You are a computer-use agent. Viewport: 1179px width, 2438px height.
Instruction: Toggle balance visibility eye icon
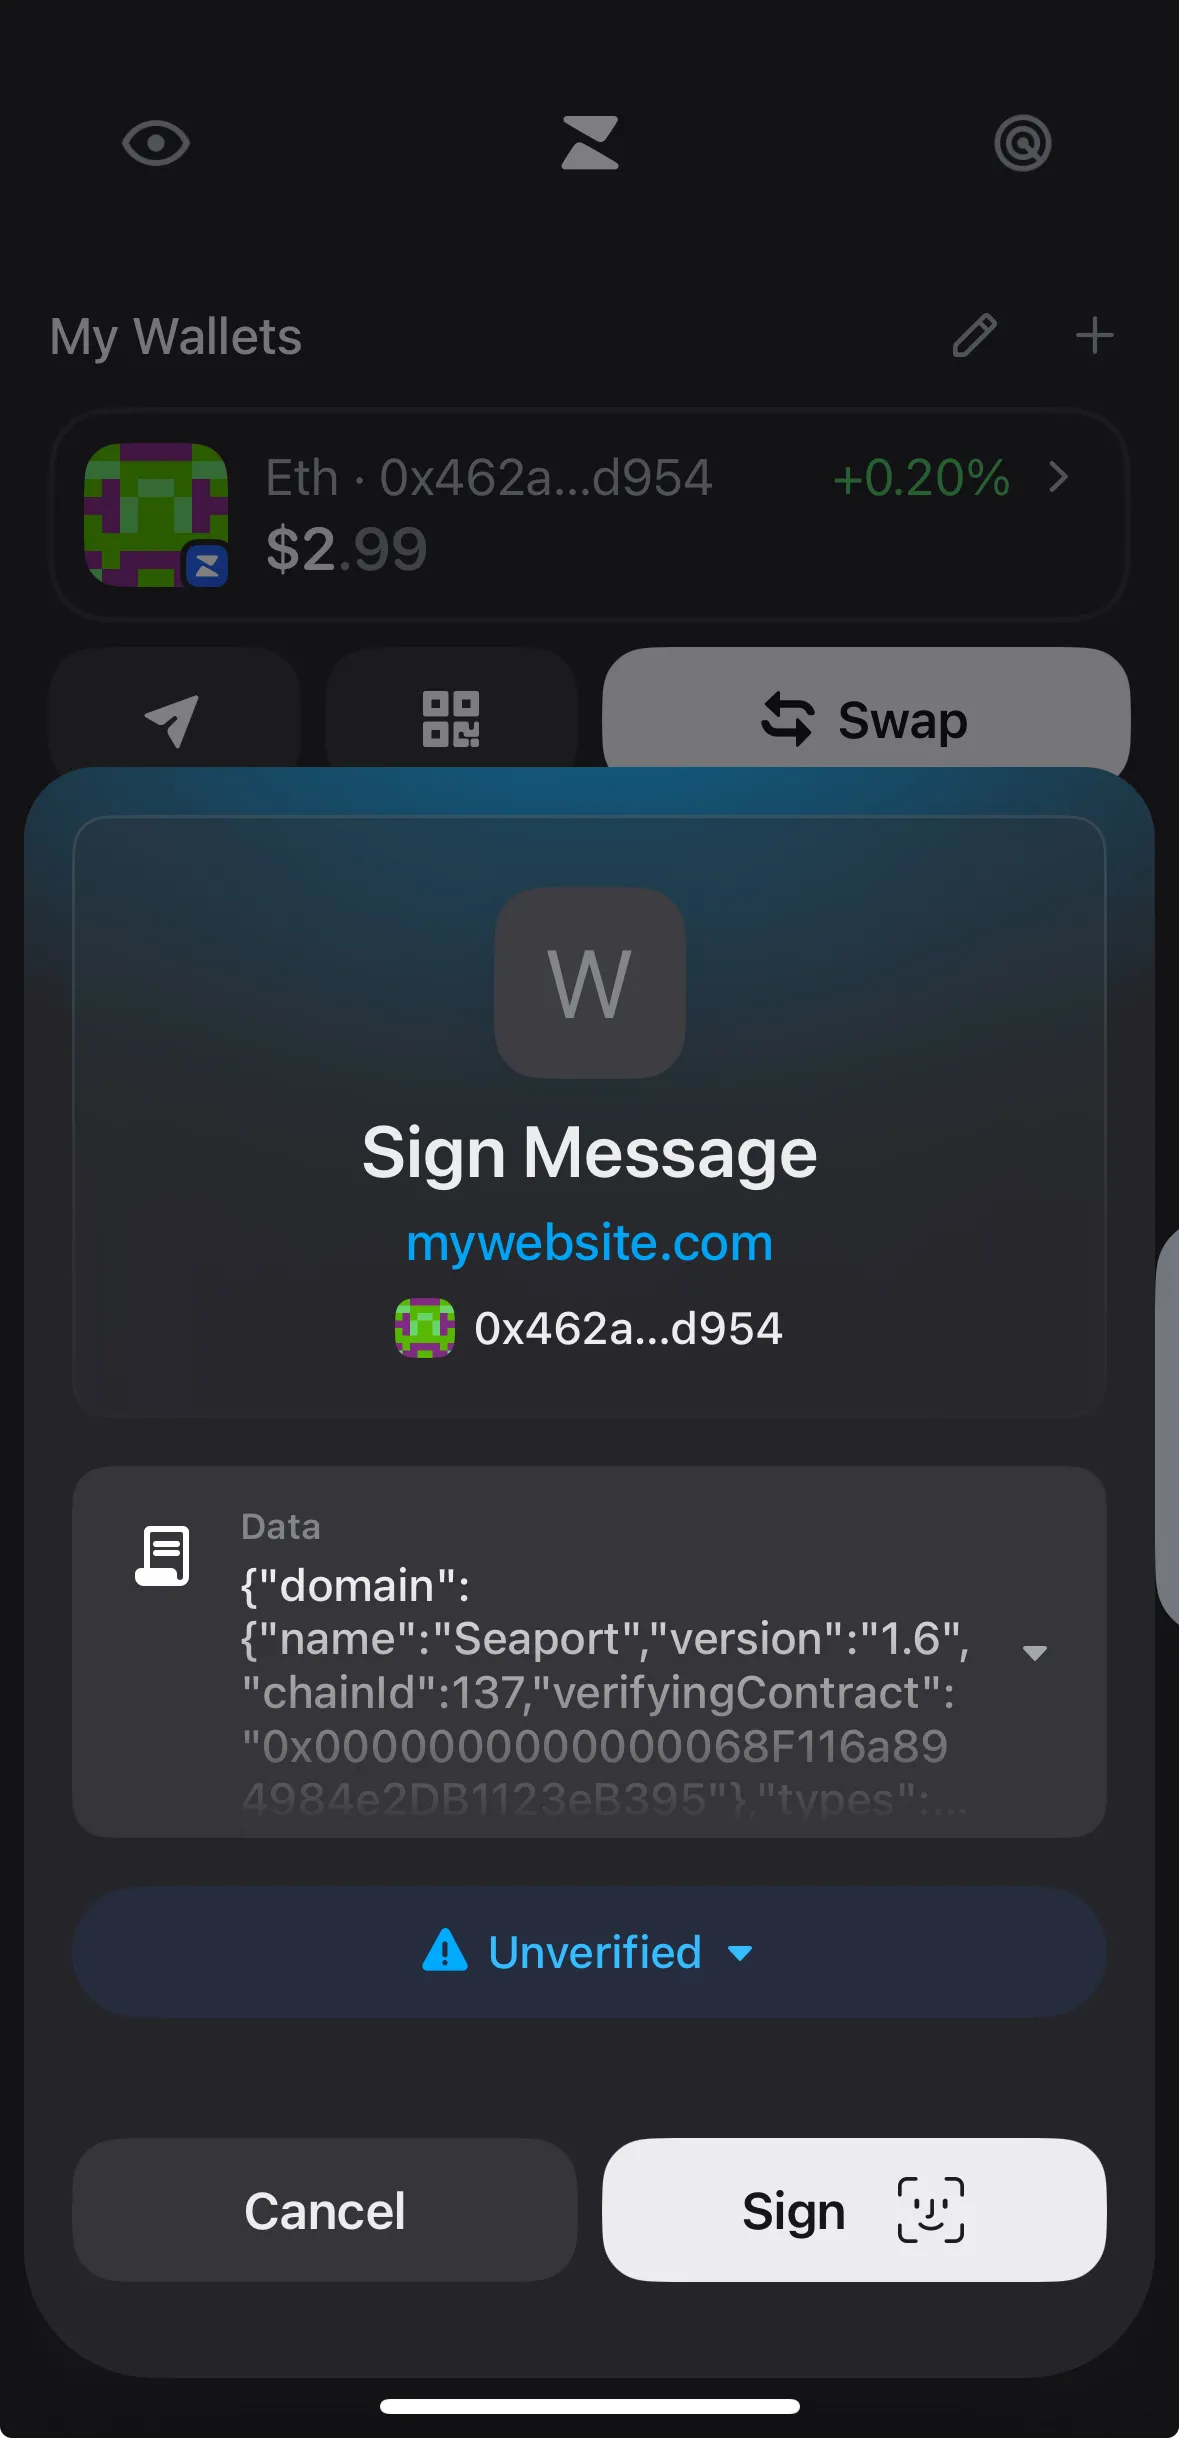pyautogui.click(x=156, y=143)
